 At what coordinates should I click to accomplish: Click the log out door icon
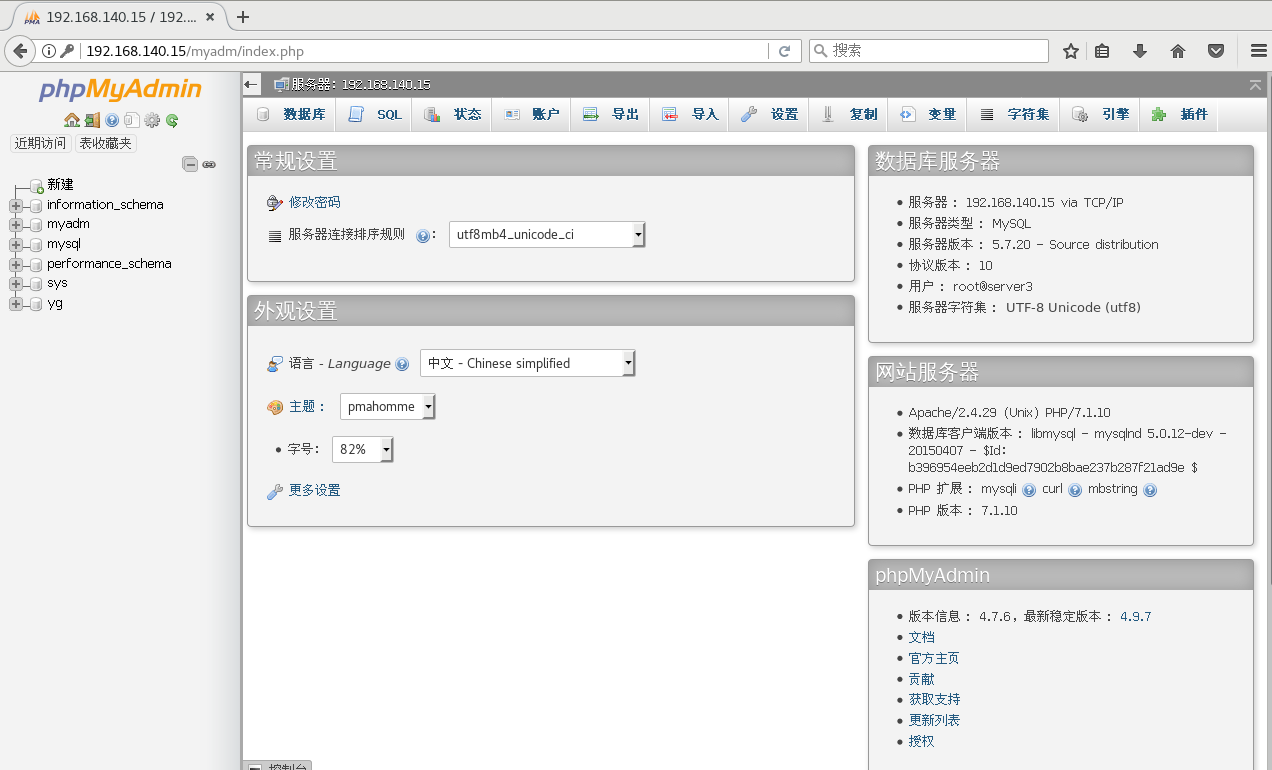(92, 120)
